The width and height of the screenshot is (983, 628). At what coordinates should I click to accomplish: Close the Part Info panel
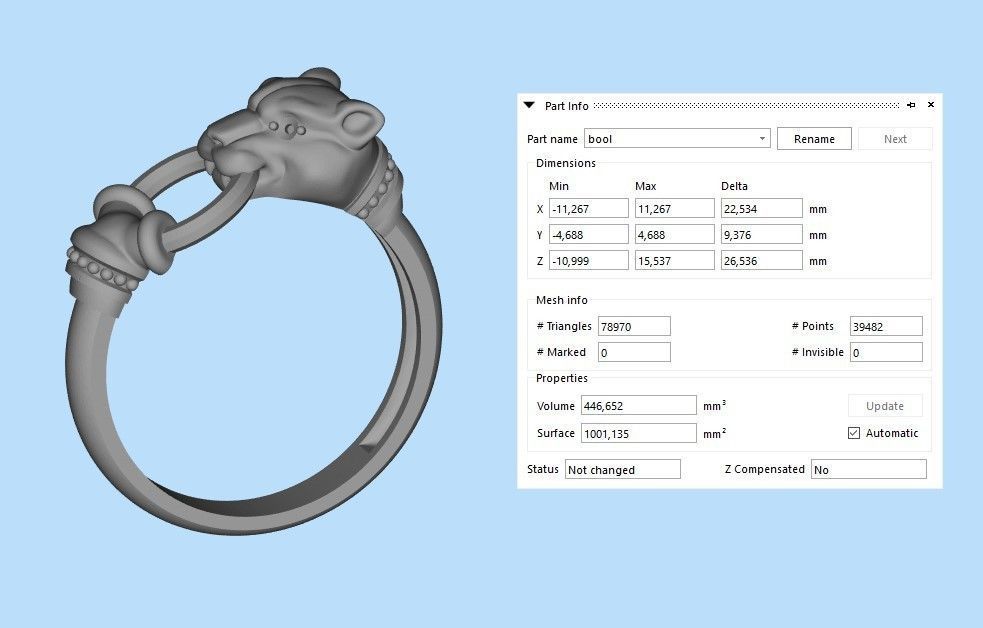[x=931, y=105]
